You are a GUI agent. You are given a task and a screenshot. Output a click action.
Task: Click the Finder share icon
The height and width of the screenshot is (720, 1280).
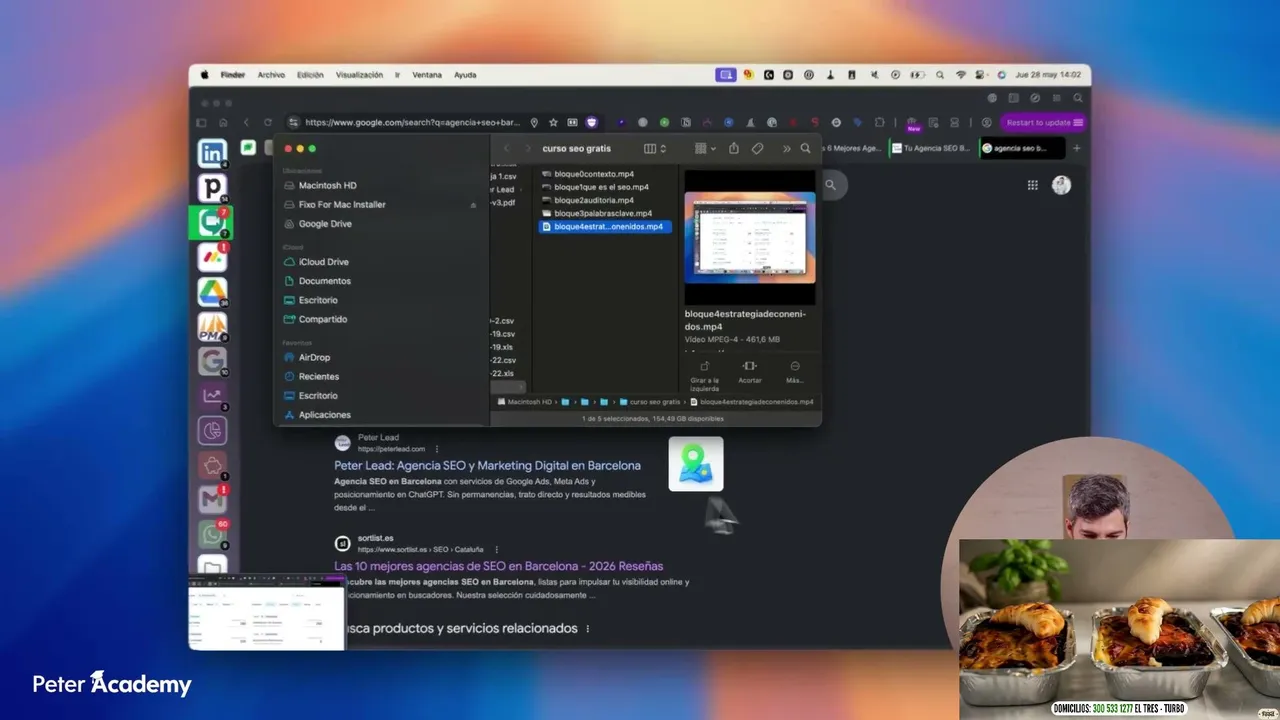coord(734,148)
